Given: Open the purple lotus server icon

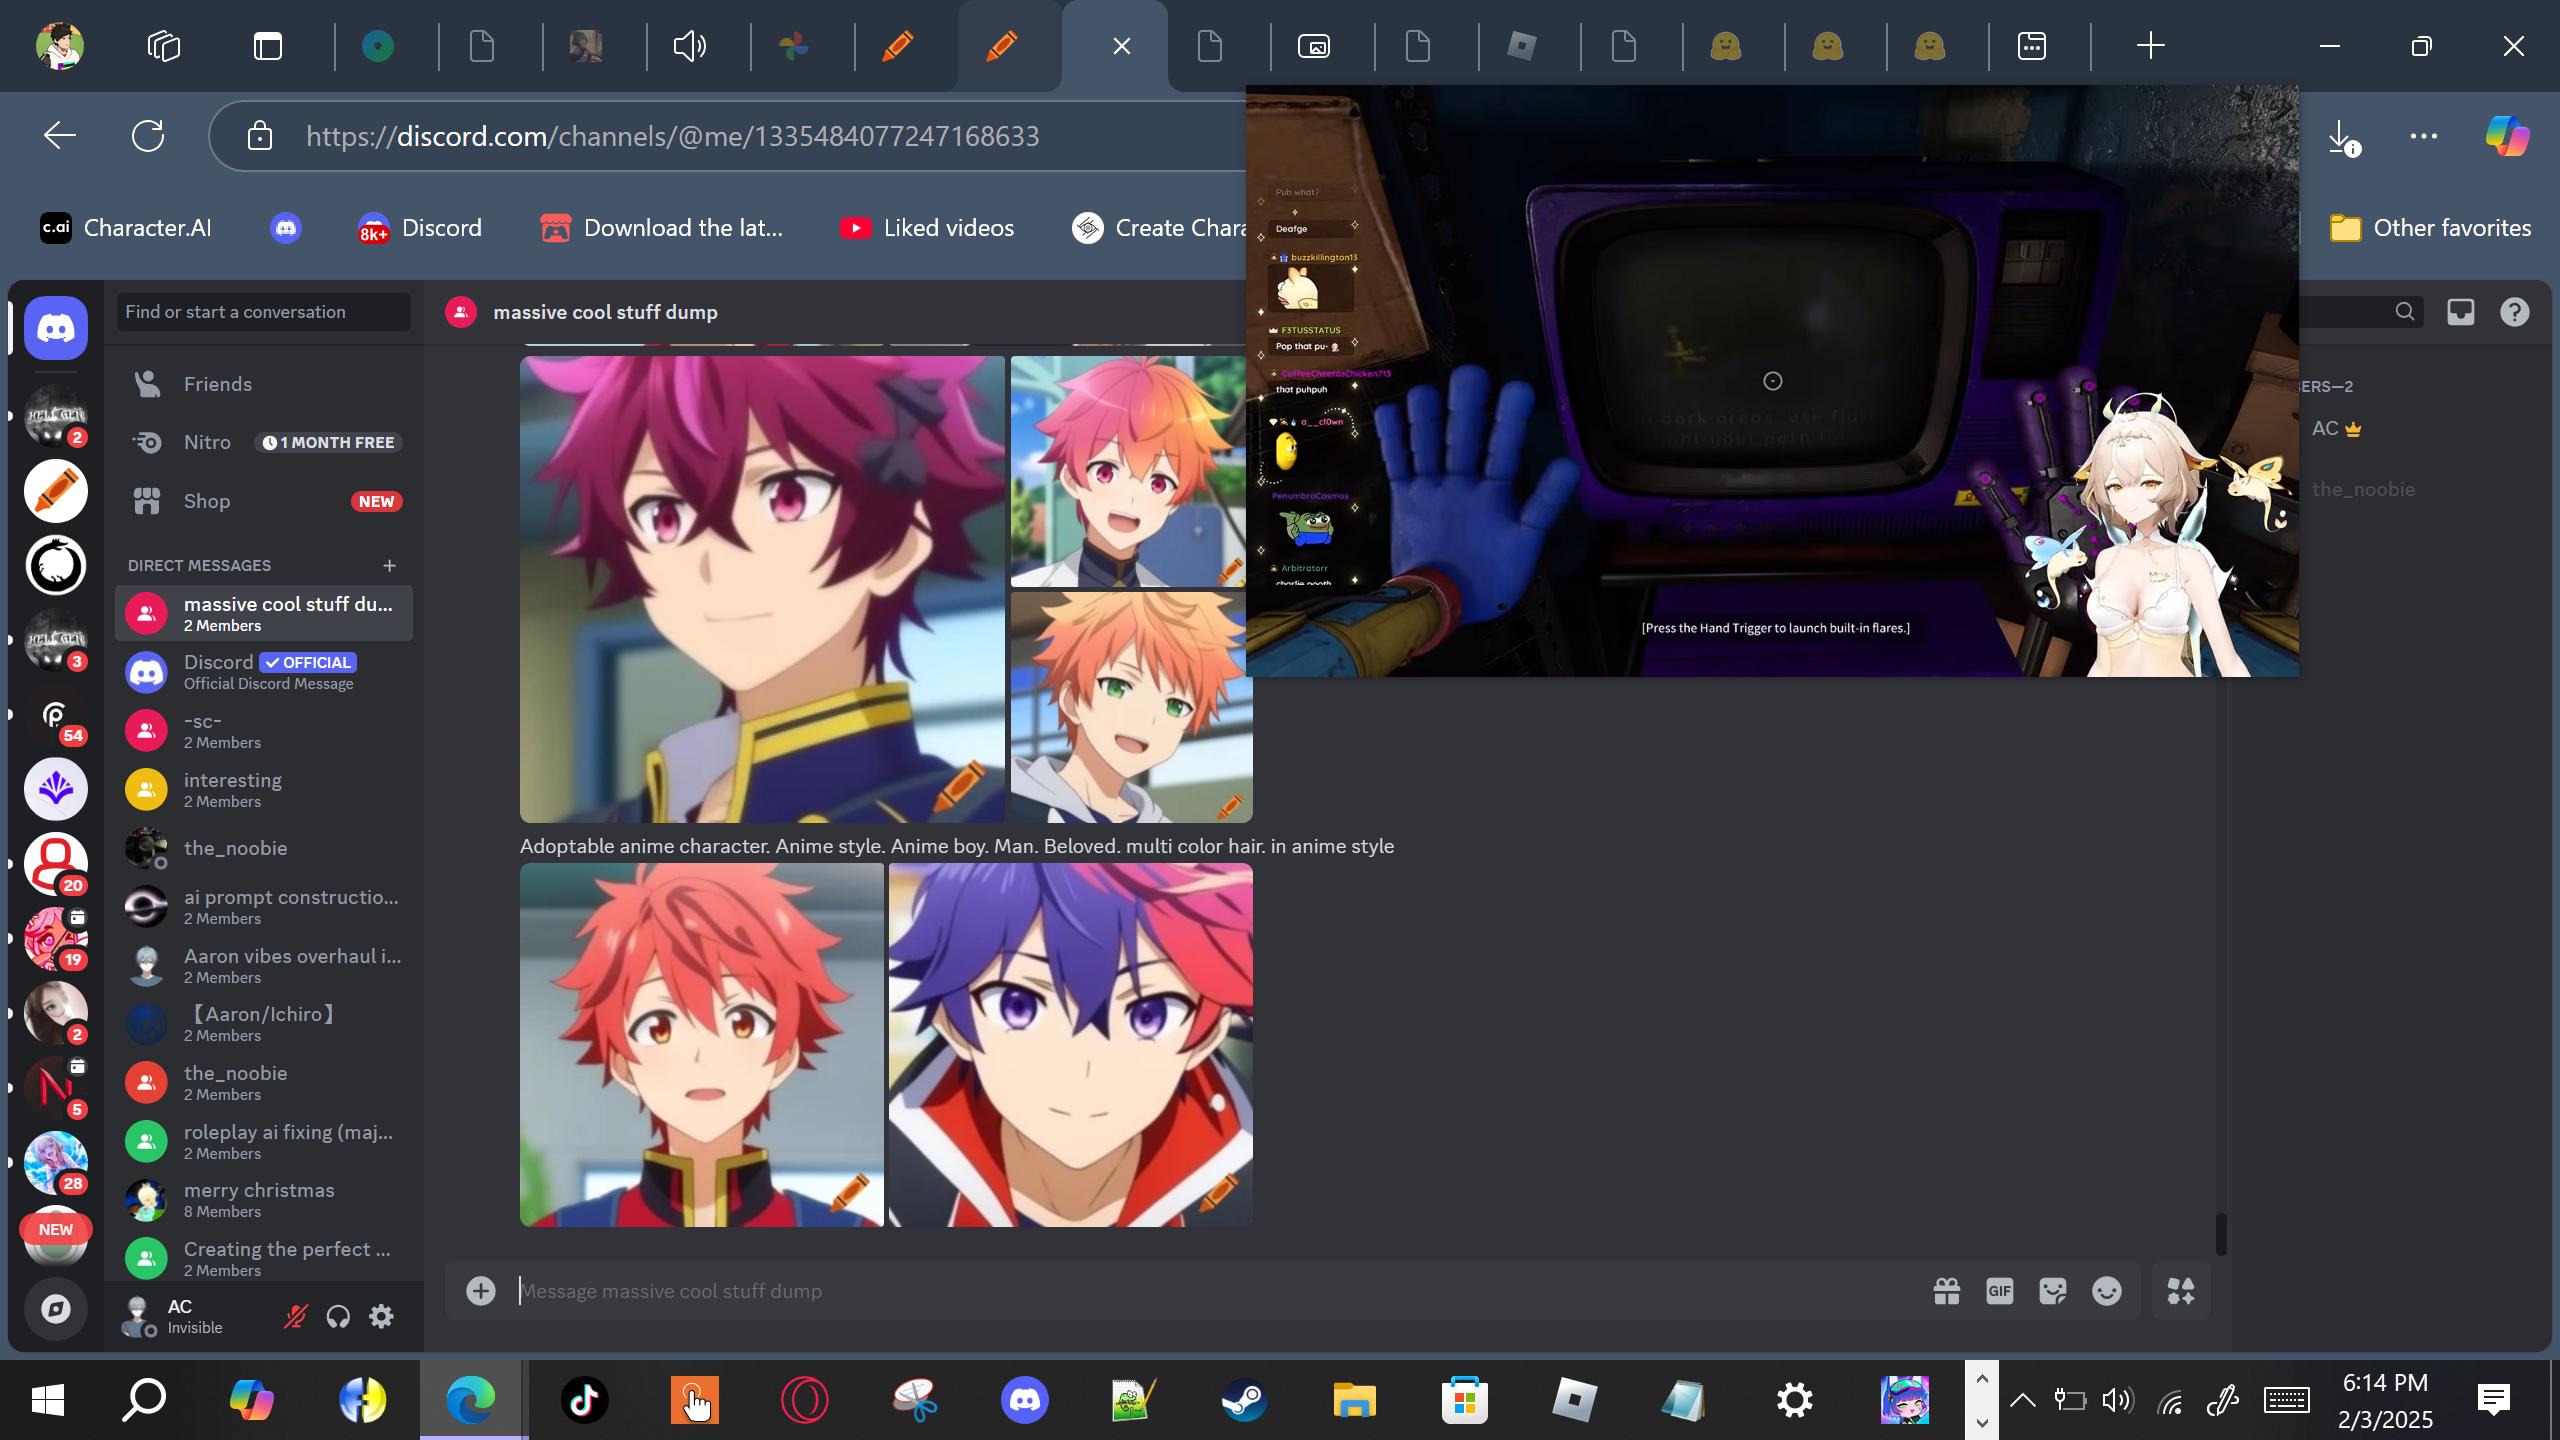Looking at the screenshot, I should [x=56, y=789].
